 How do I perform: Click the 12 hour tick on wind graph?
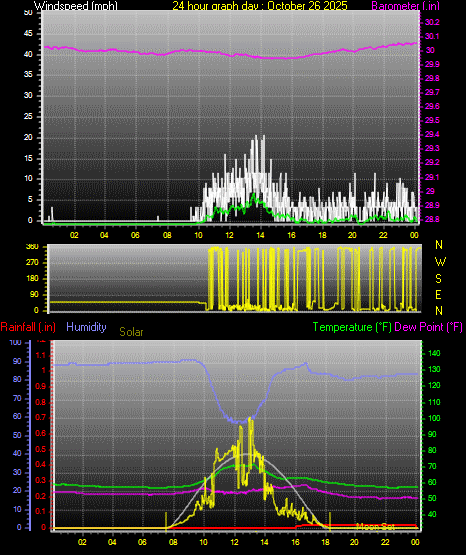[229, 235]
